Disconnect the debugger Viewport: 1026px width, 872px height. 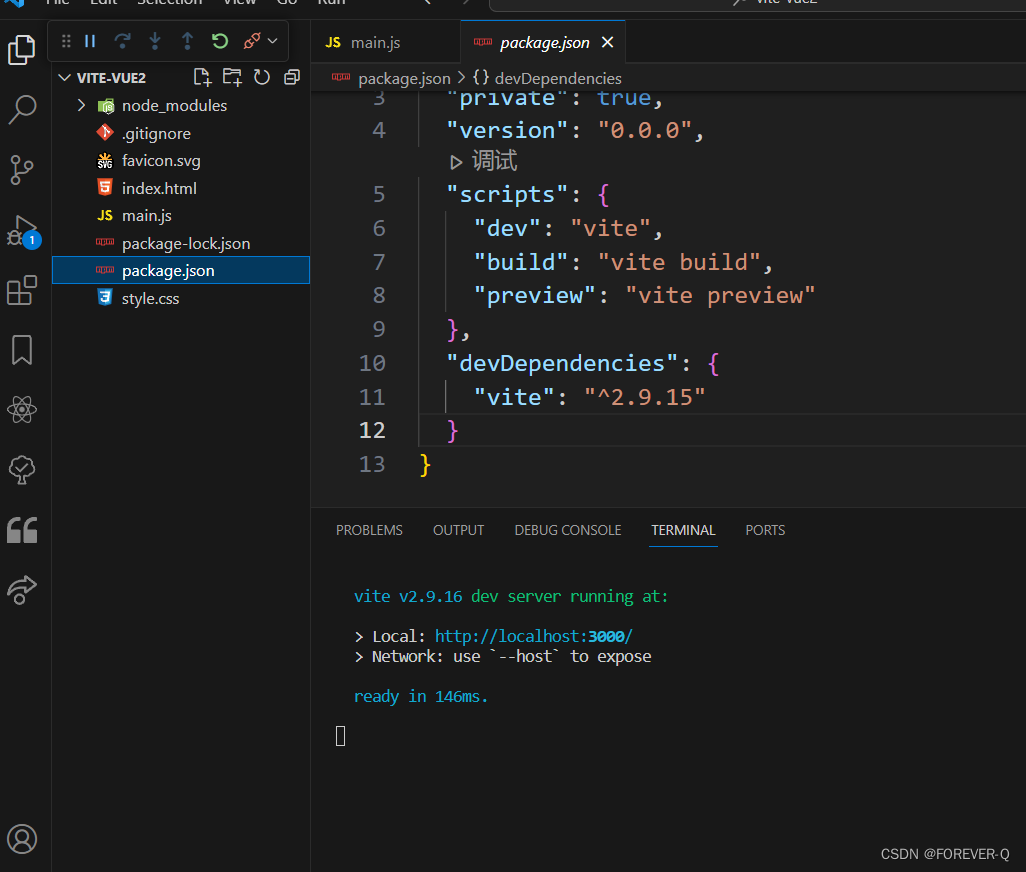click(x=250, y=41)
